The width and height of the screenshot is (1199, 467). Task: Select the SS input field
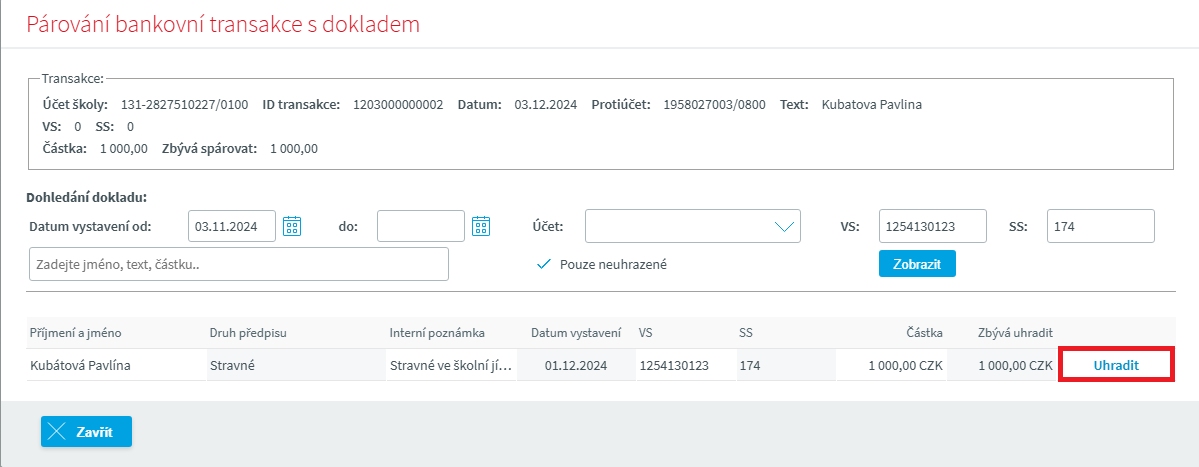coord(1100,226)
